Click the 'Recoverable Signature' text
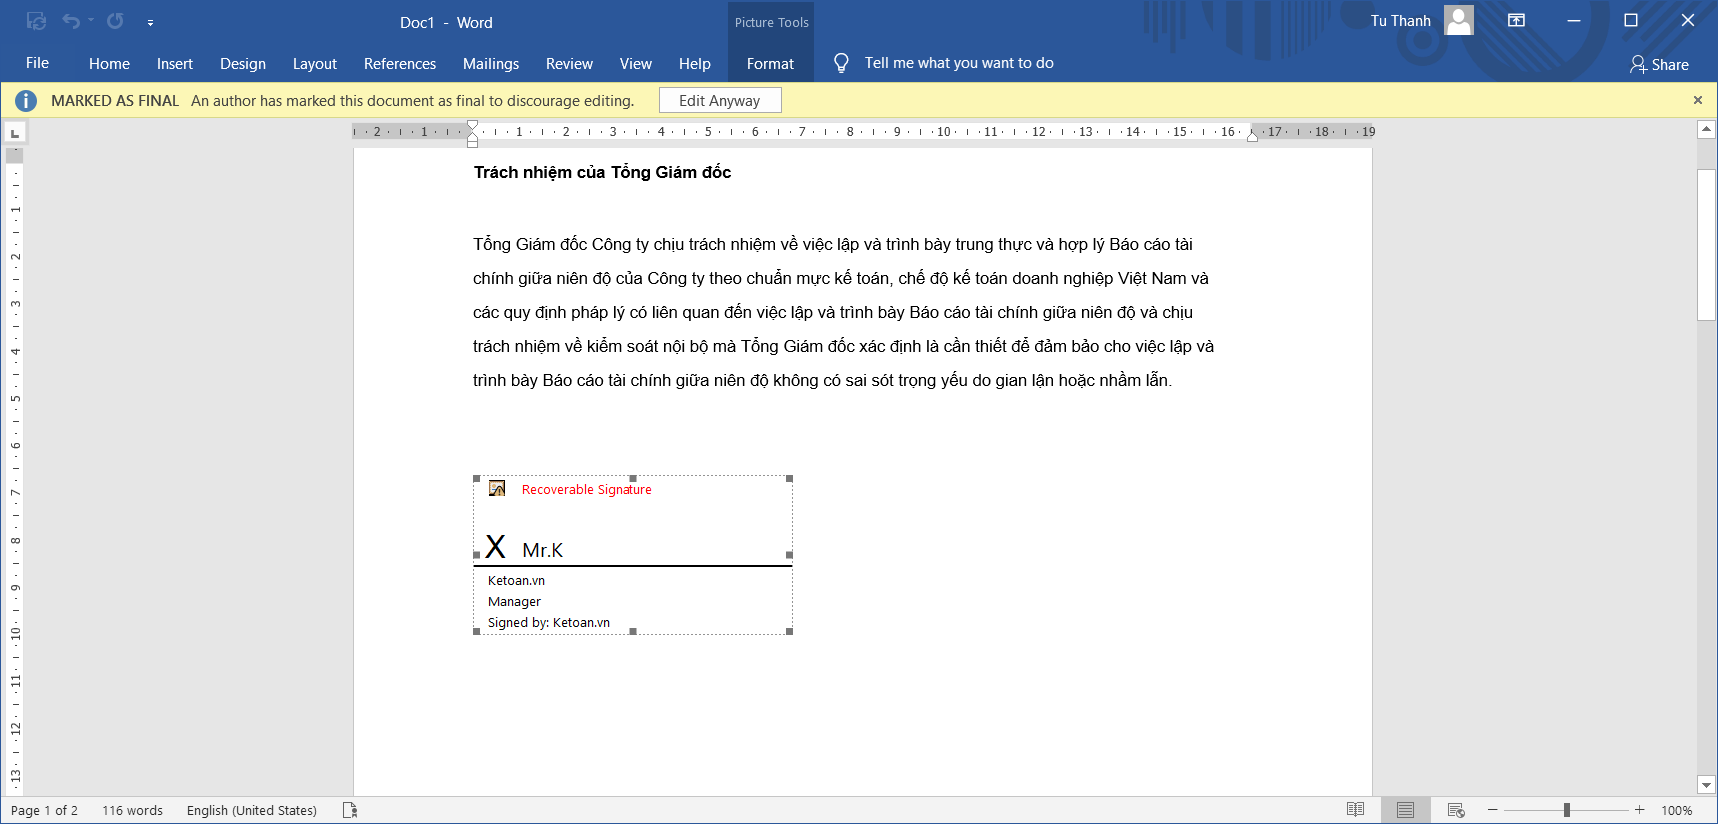Screen dimensions: 1718x824 587,489
